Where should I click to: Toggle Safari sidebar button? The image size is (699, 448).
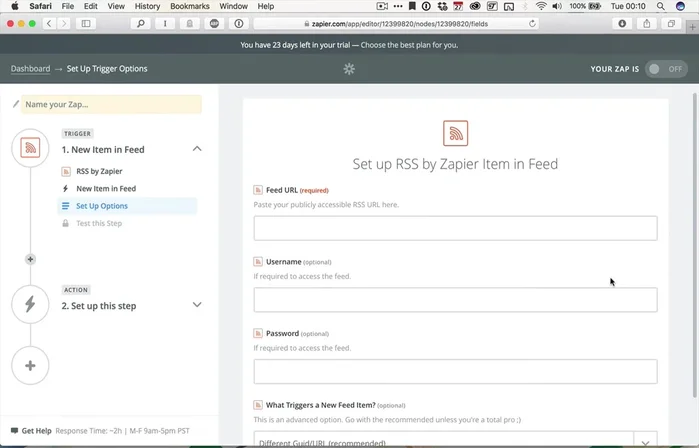coord(86,23)
